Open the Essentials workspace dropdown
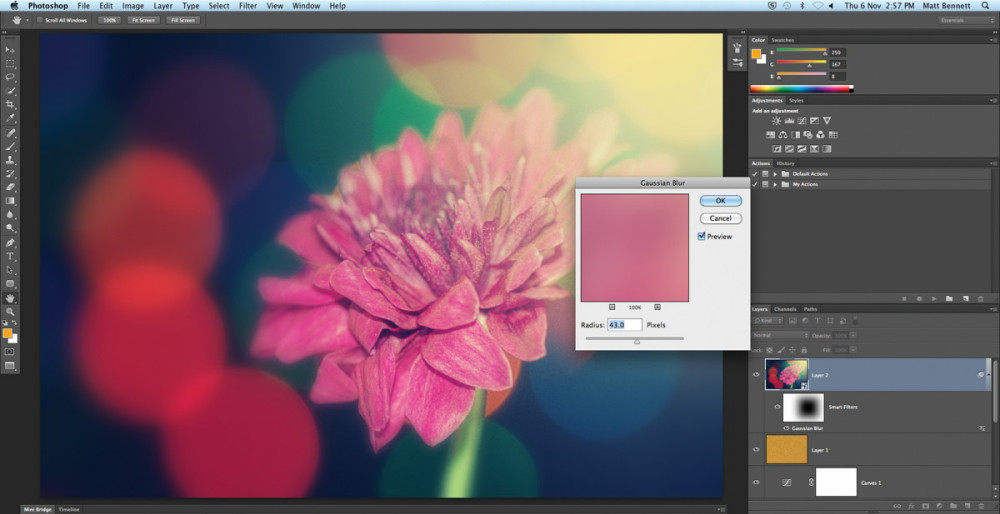 966,20
